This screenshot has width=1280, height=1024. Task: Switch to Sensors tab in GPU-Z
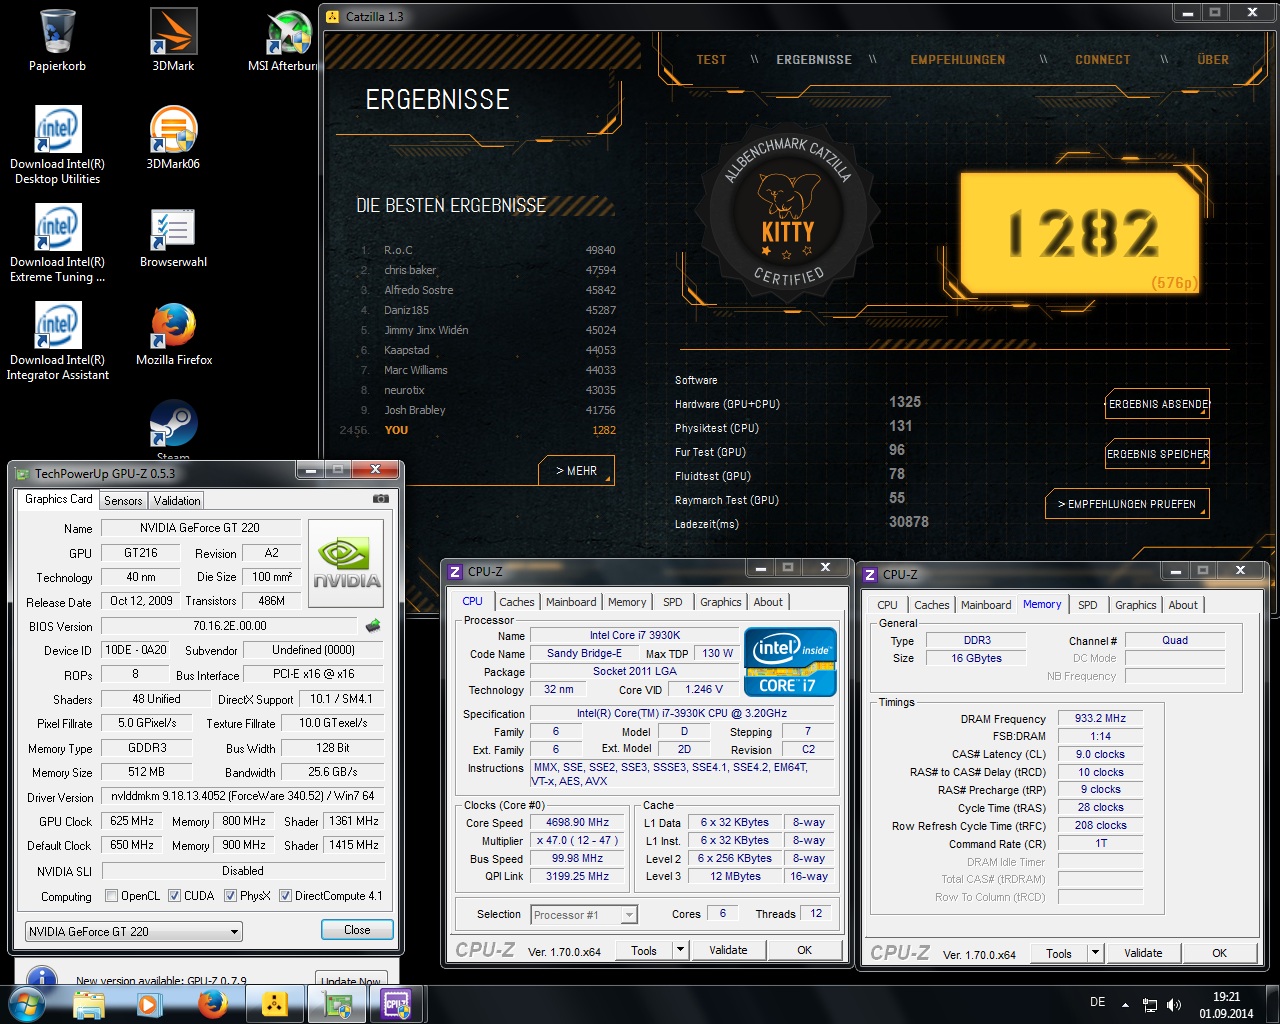[x=123, y=501]
